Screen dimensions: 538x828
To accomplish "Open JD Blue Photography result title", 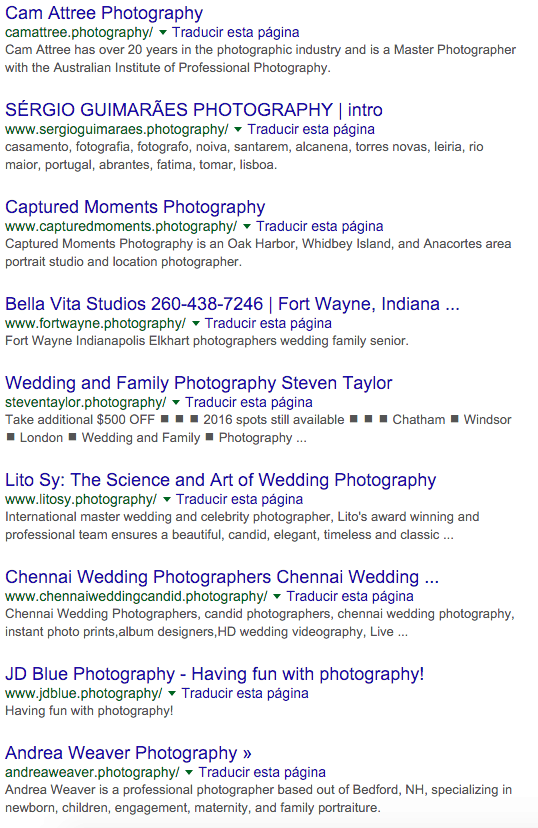I will [215, 674].
